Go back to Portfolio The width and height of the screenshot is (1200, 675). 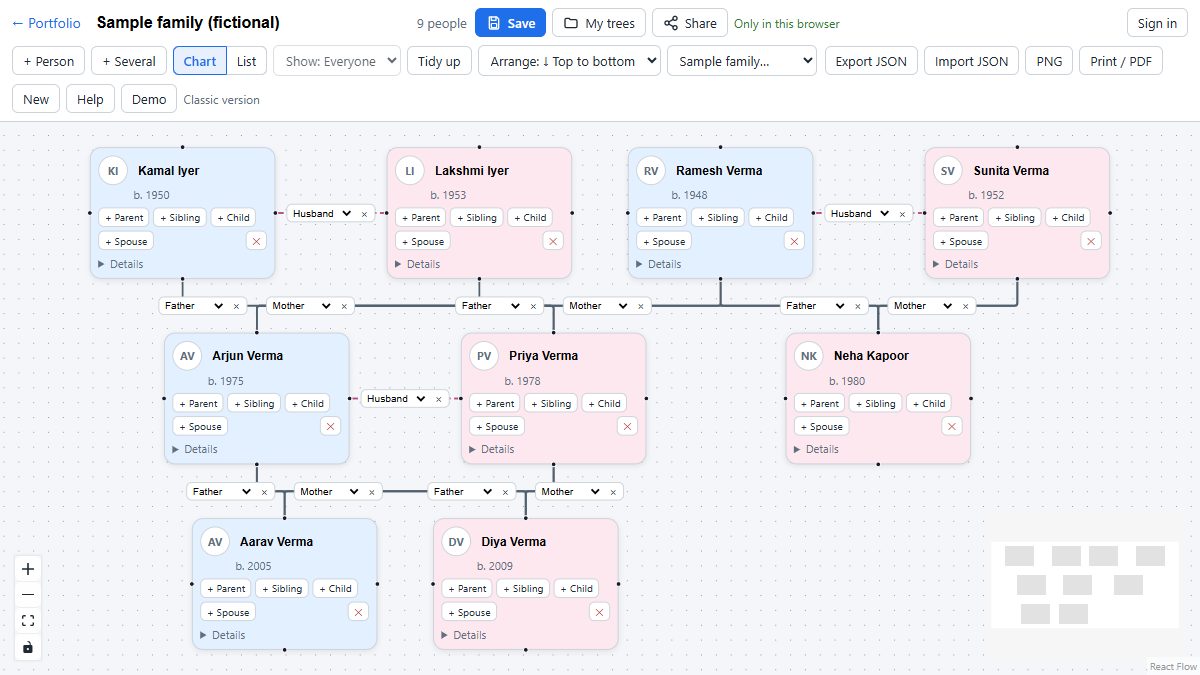click(x=46, y=23)
